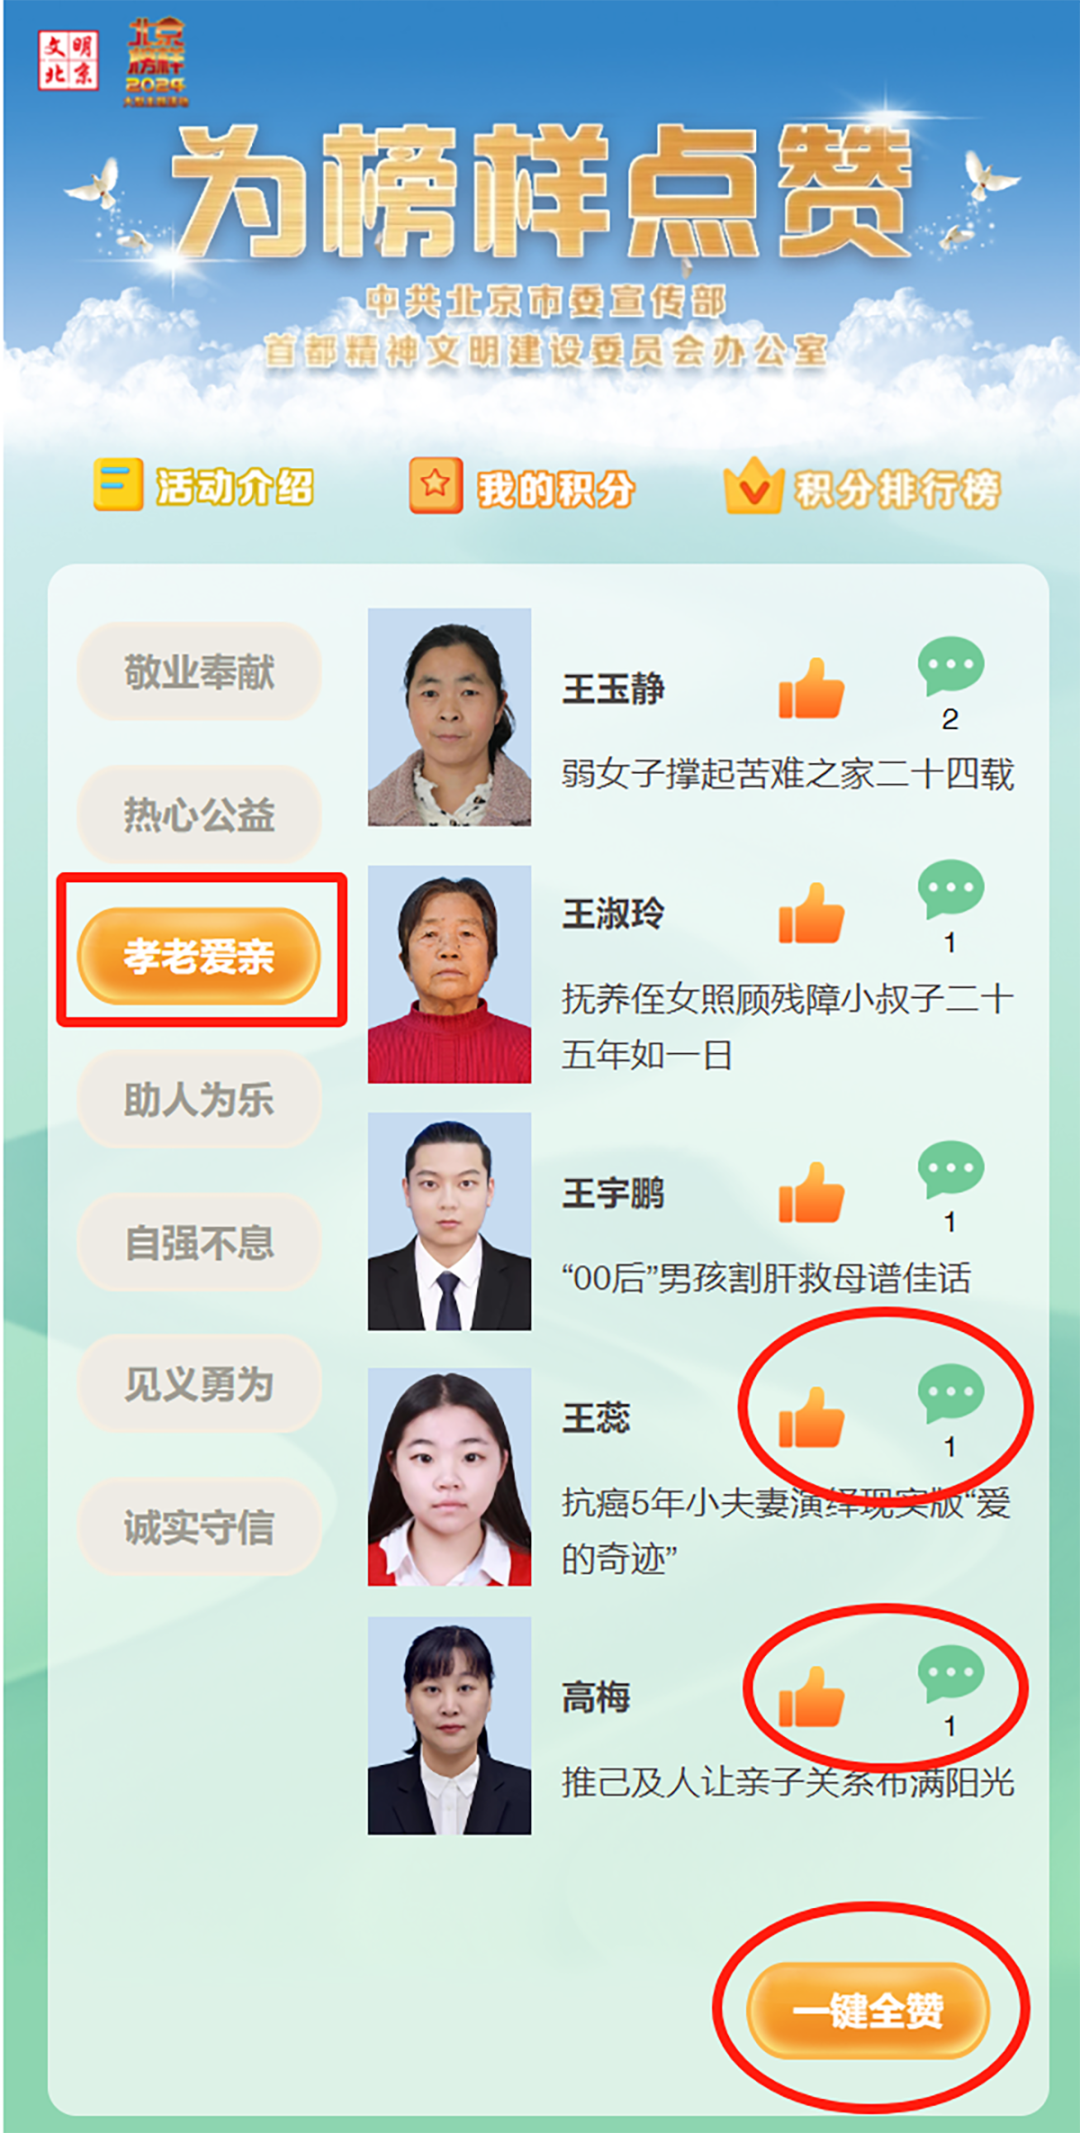View comments on 王宇鹏's story
Viewport: 1080px width, 2133px height.
tap(950, 1170)
